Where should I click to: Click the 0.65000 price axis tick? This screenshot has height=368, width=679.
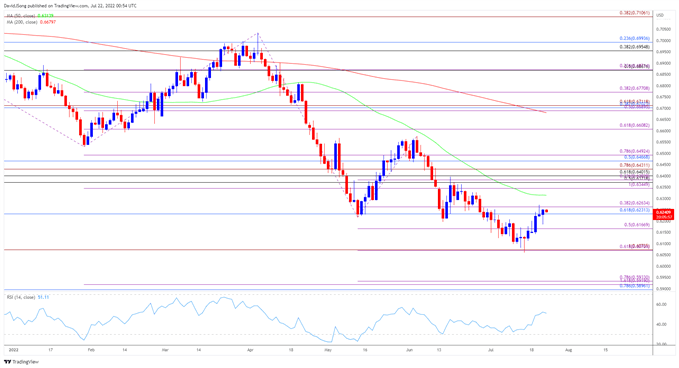point(664,153)
